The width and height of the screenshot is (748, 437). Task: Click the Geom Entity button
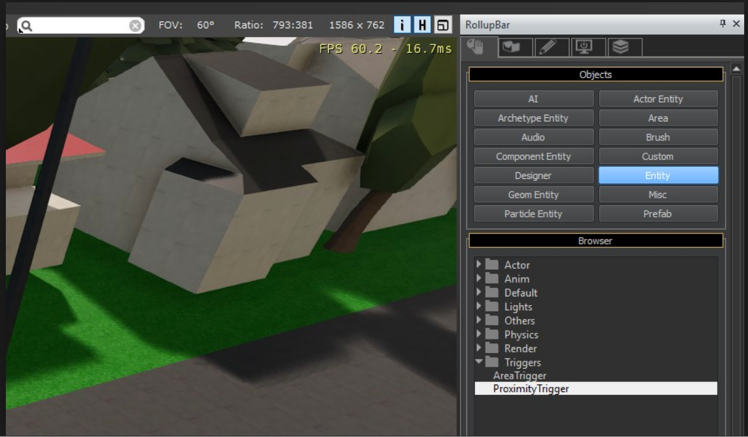[534, 194]
